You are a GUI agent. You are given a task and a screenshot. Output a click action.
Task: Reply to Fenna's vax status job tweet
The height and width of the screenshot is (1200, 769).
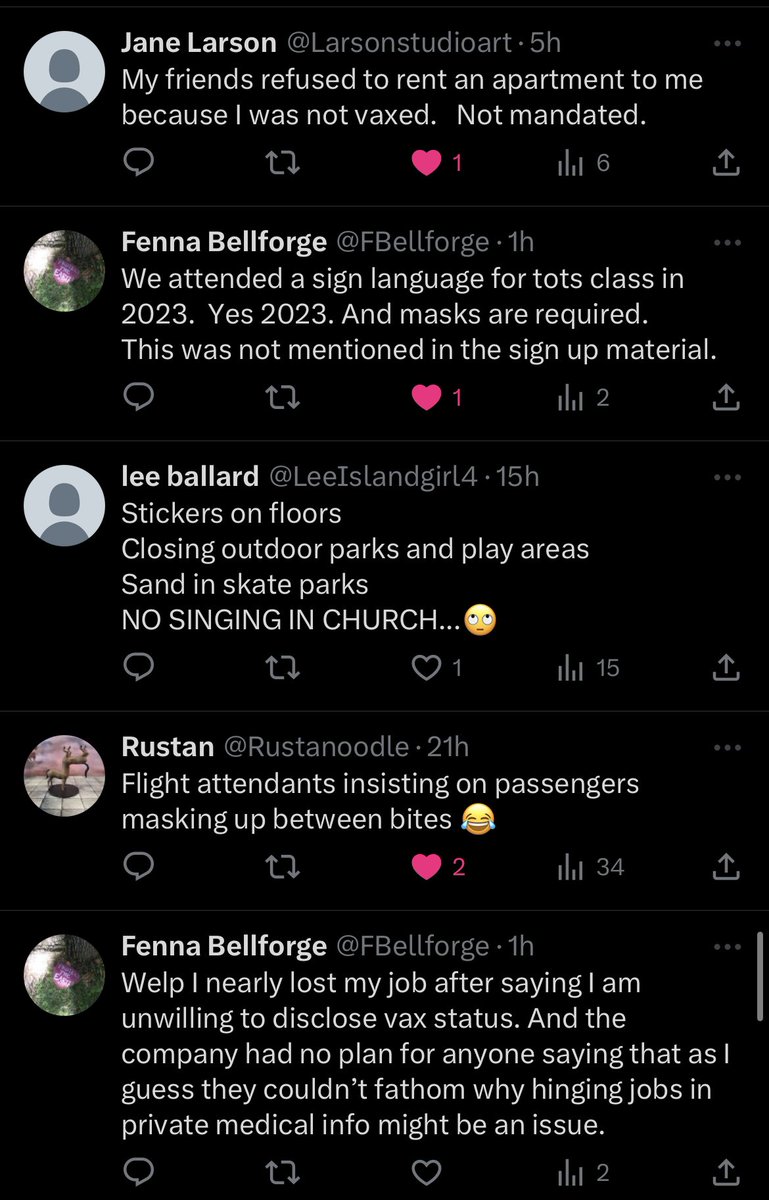[138, 1172]
